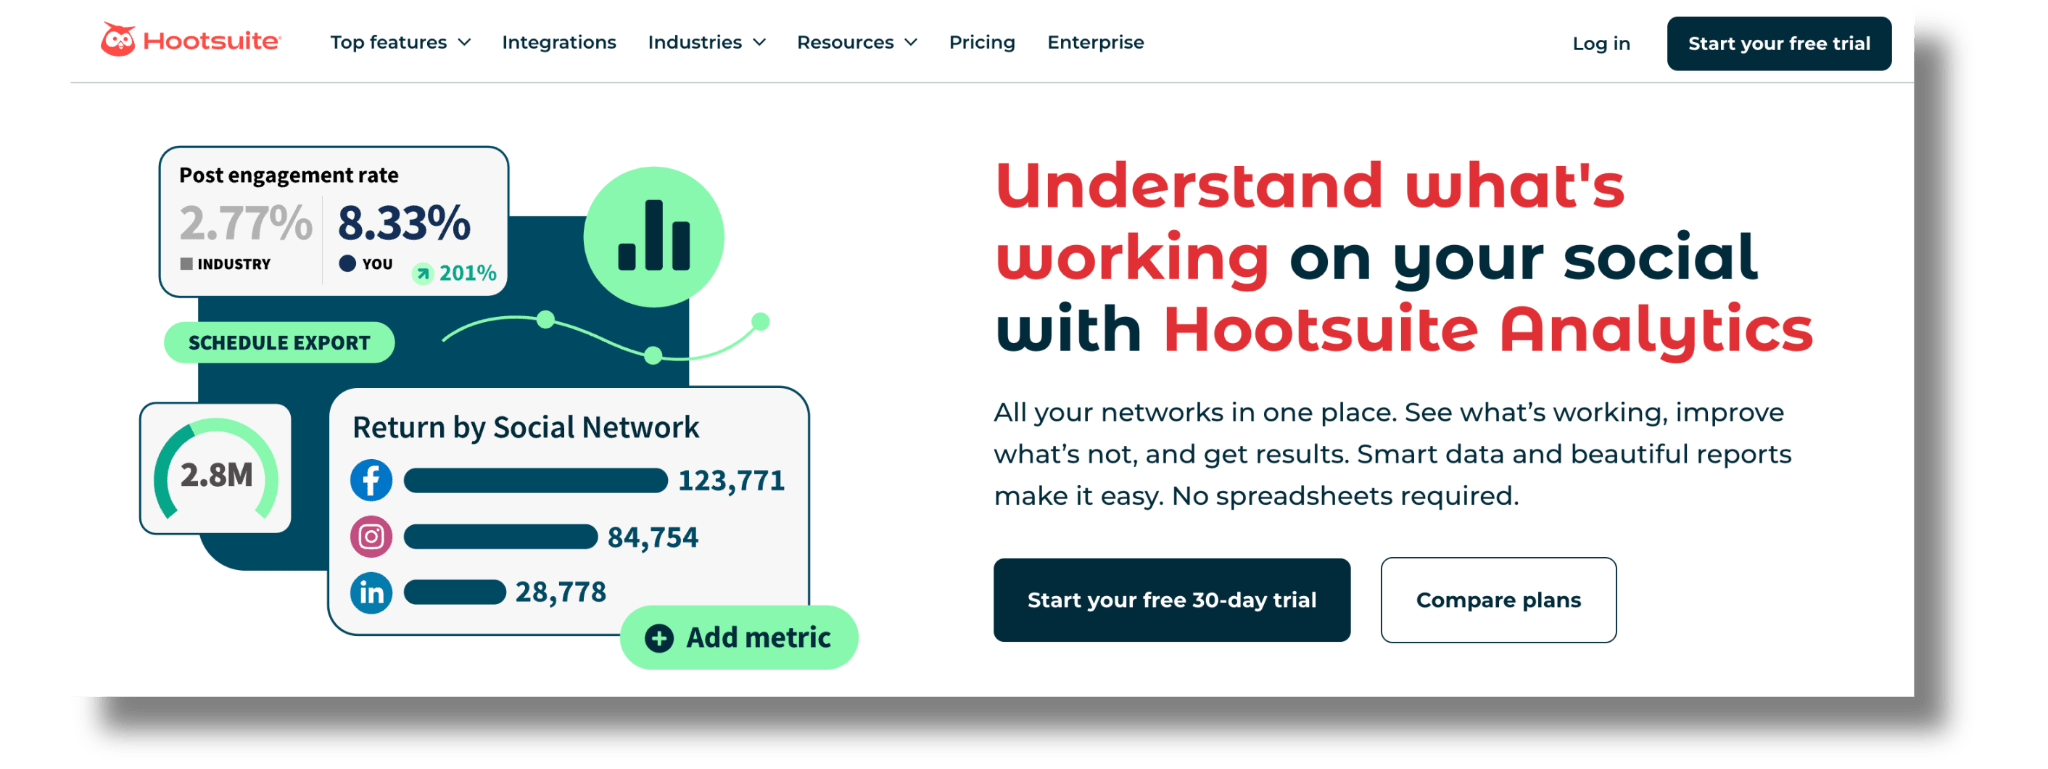Click the green bar chart circle icon

(x=654, y=237)
